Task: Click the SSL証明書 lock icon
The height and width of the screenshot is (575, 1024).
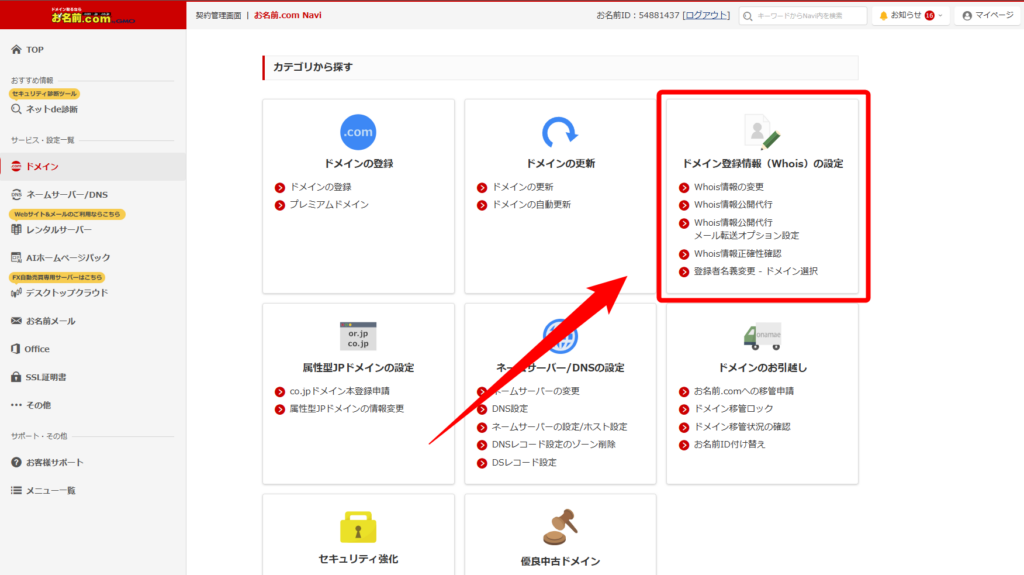Action: (16, 377)
